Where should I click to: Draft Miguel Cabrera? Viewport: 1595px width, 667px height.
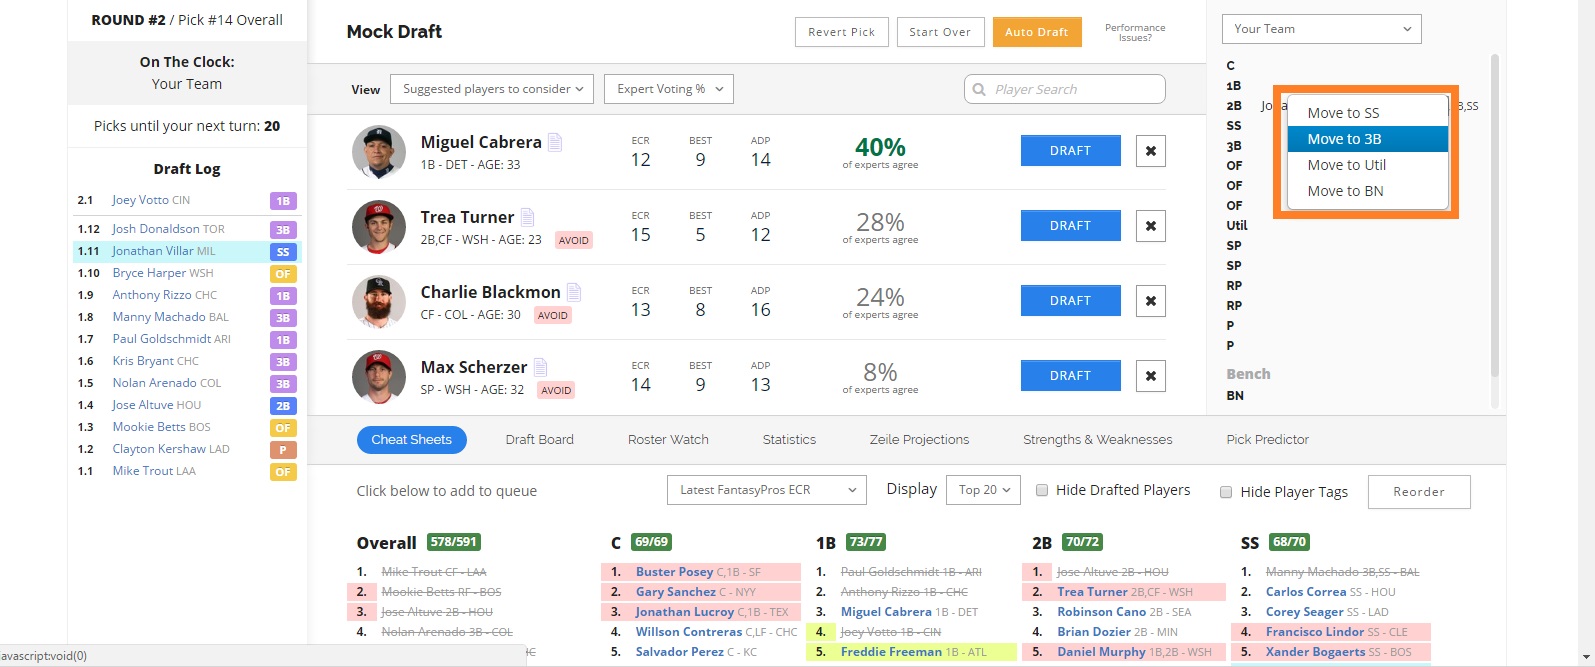[x=1070, y=151]
